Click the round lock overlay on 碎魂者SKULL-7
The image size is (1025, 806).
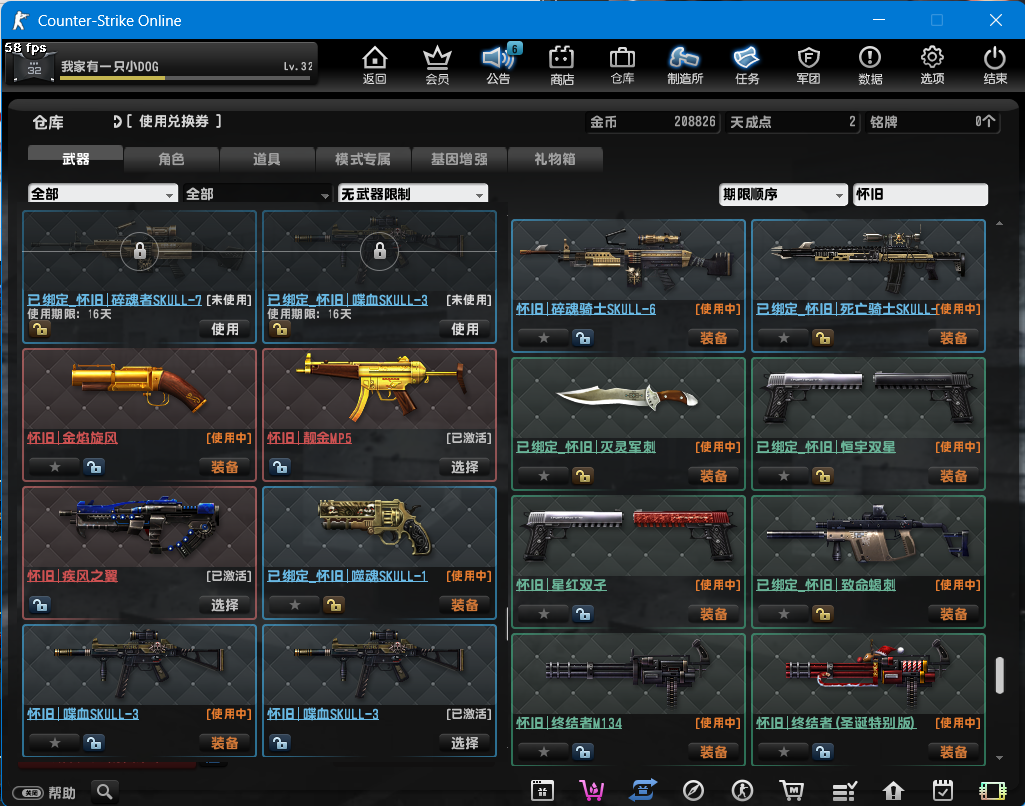(x=139, y=251)
